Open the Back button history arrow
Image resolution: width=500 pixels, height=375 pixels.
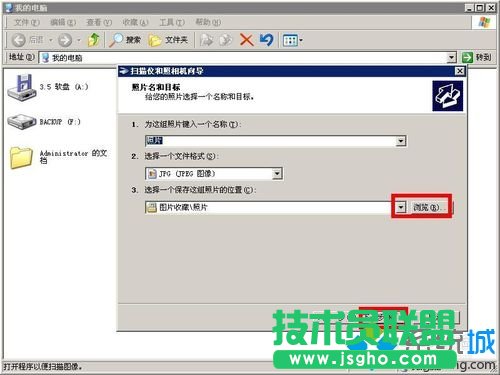(51, 40)
